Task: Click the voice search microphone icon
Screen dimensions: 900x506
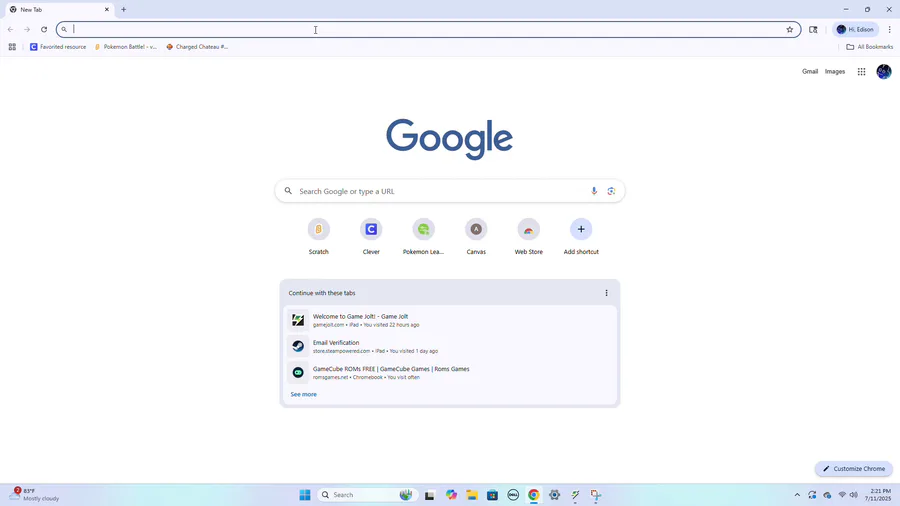Action: [594, 191]
